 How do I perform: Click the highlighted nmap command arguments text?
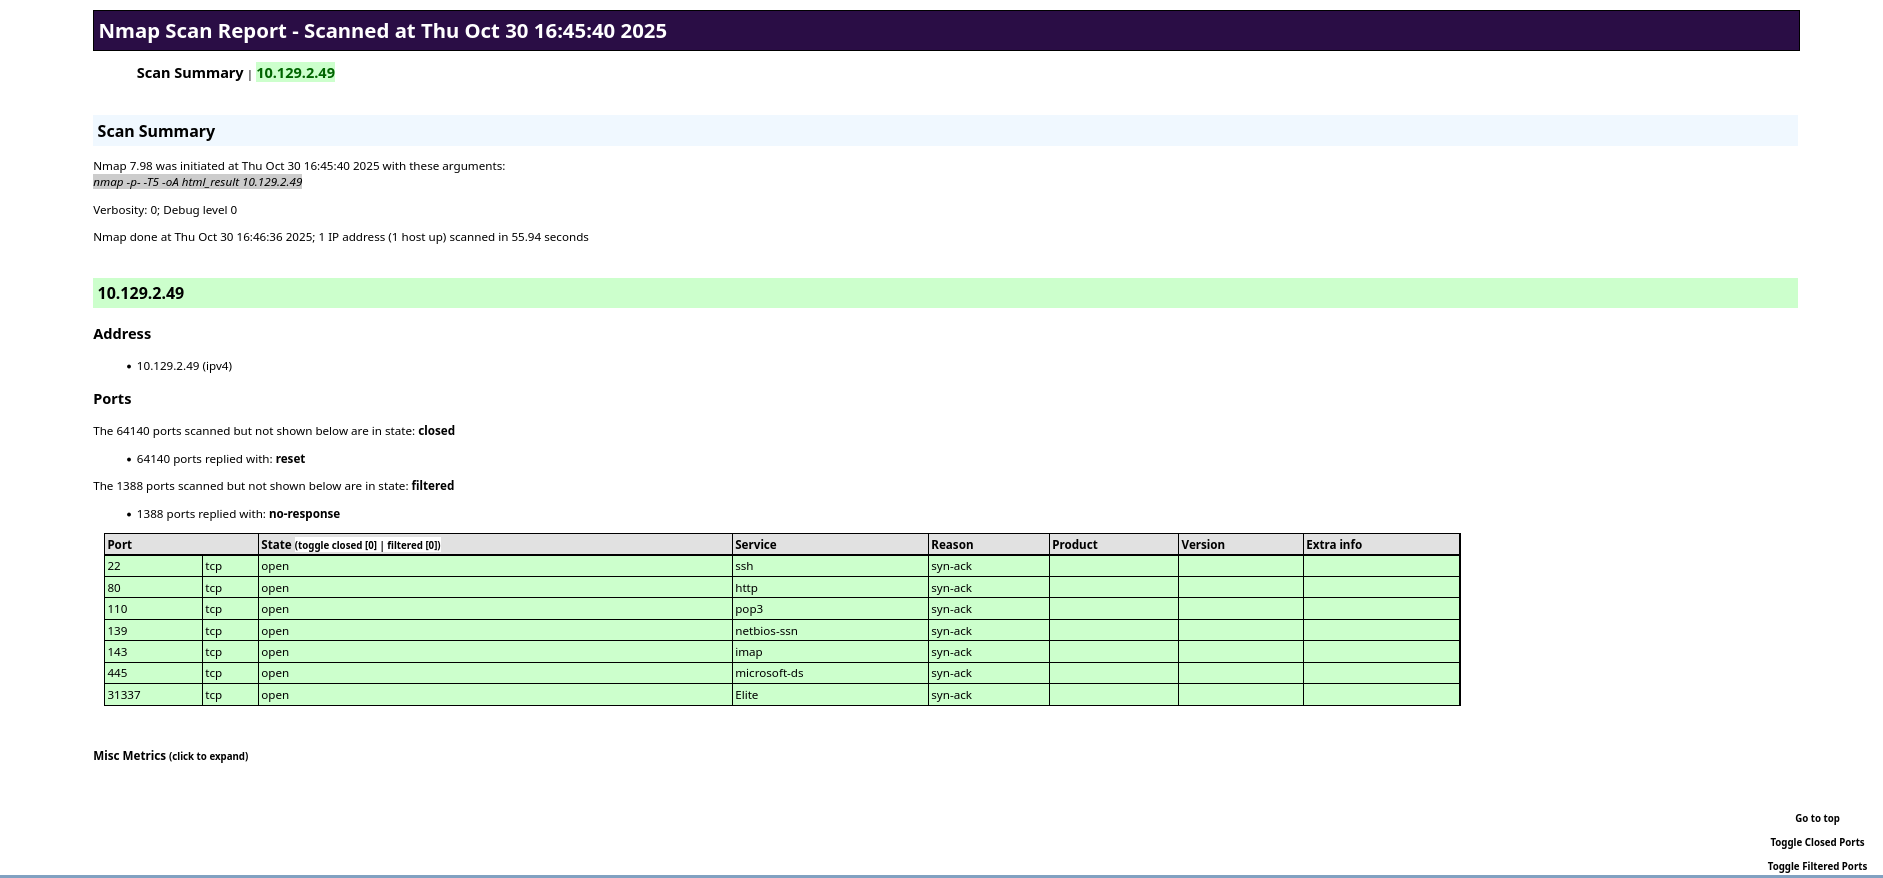[x=197, y=182]
